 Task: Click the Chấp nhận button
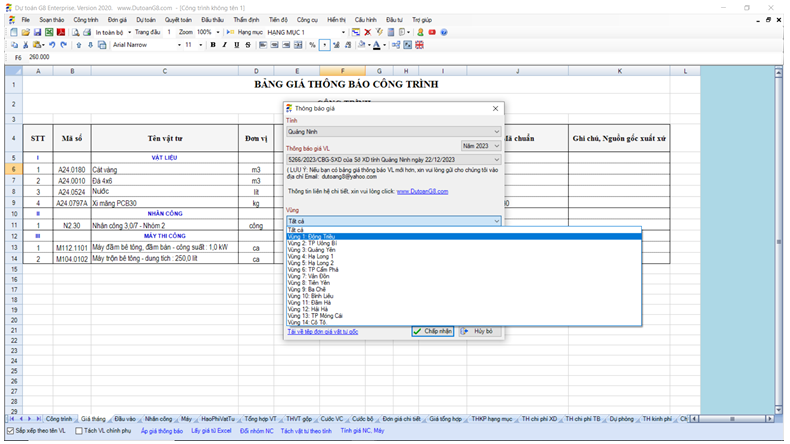[x=433, y=331]
